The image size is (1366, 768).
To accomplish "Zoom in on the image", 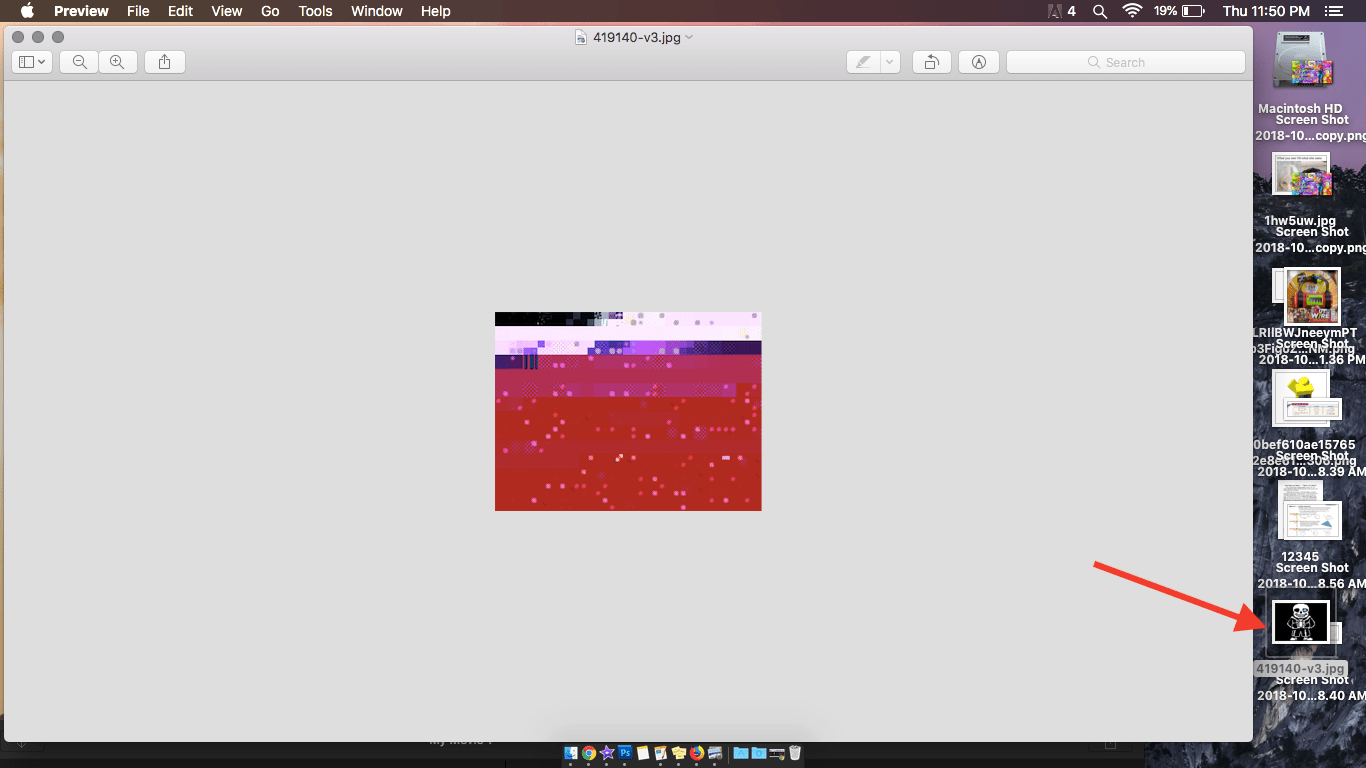I will tap(117, 62).
